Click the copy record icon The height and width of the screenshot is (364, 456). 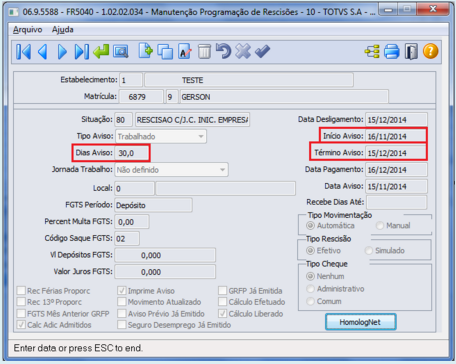click(165, 52)
